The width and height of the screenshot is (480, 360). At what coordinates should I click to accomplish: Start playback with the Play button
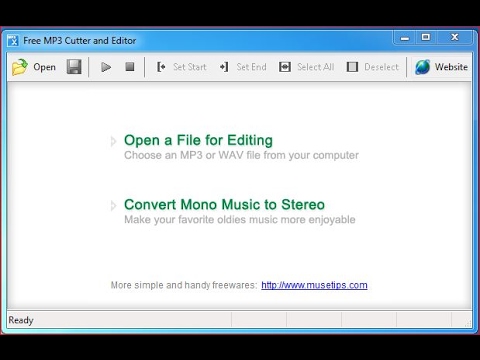pos(106,67)
